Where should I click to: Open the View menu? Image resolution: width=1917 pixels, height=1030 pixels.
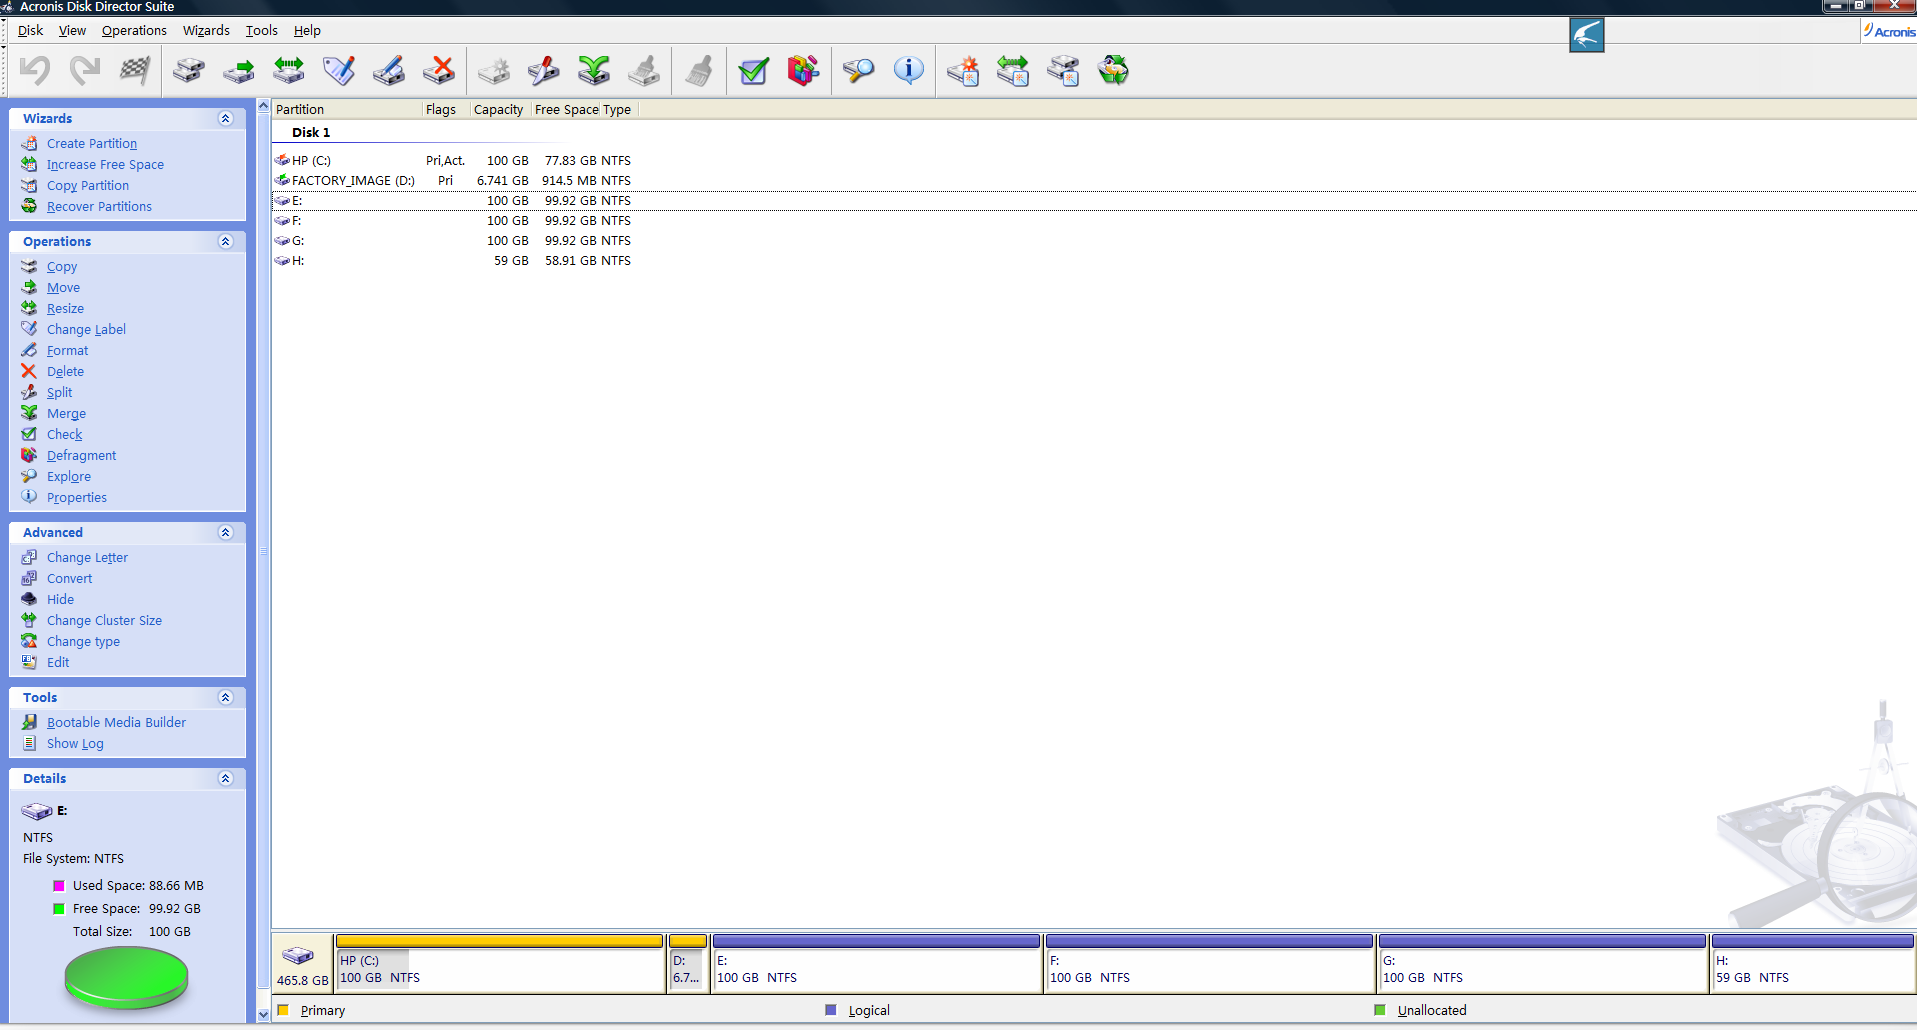pyautogui.click(x=72, y=30)
